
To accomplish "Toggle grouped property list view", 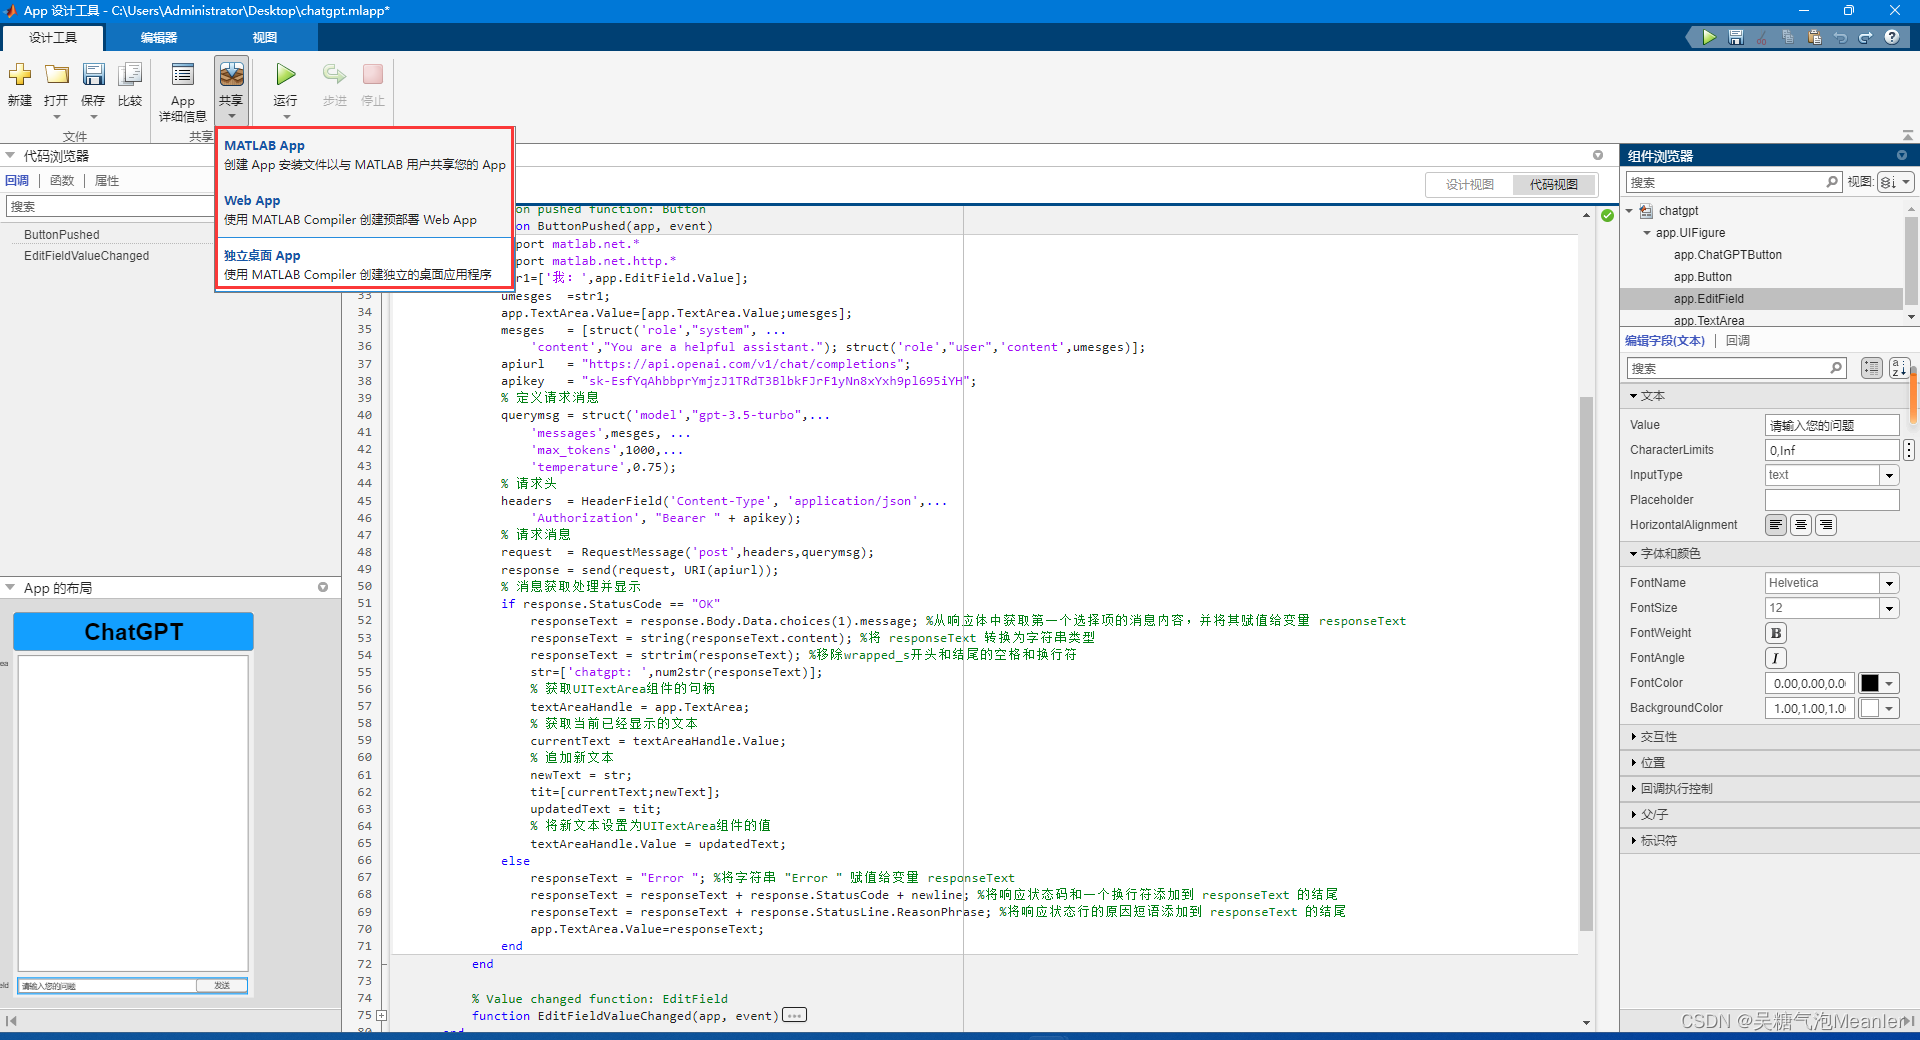I will [1872, 368].
